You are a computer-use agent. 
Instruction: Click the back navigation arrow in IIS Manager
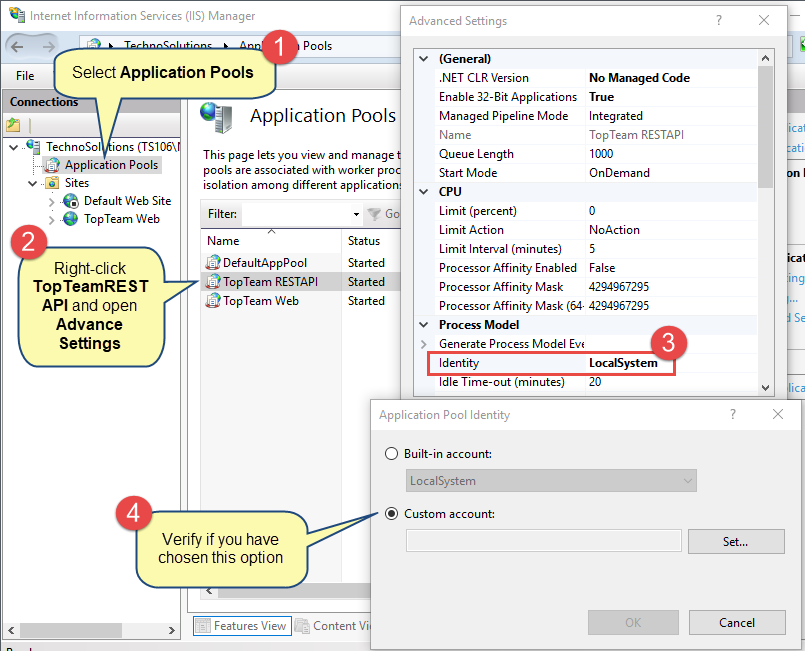(x=17, y=47)
